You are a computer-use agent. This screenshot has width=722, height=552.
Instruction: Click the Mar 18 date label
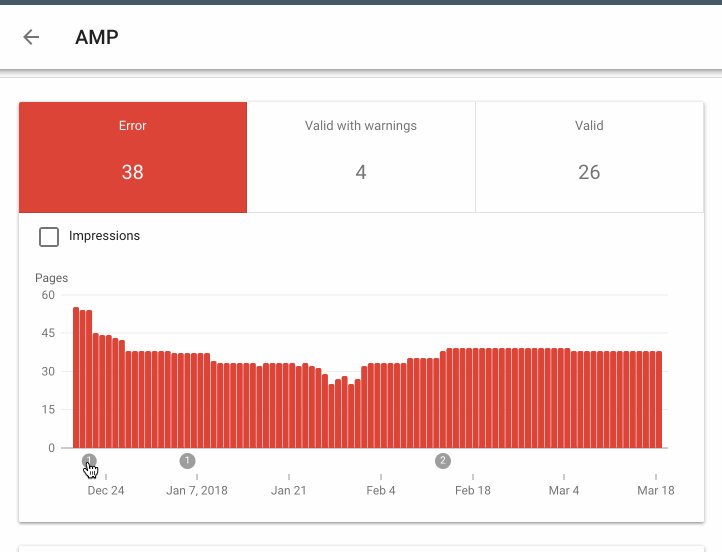656,490
